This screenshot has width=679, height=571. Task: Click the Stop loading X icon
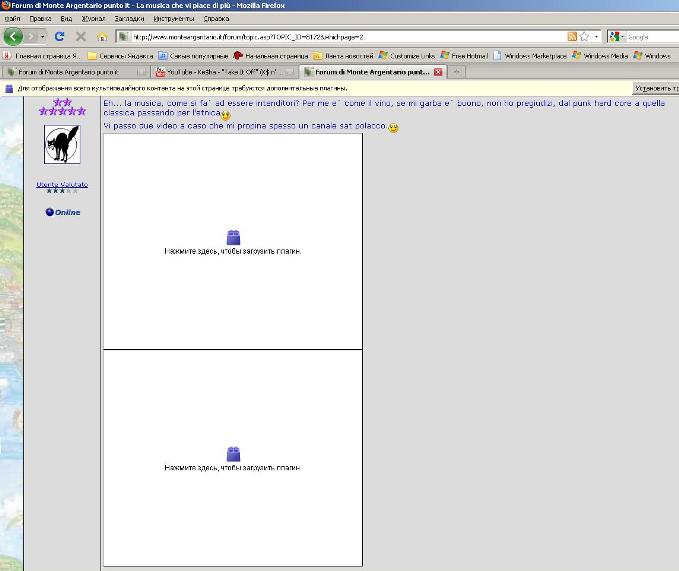click(80, 36)
